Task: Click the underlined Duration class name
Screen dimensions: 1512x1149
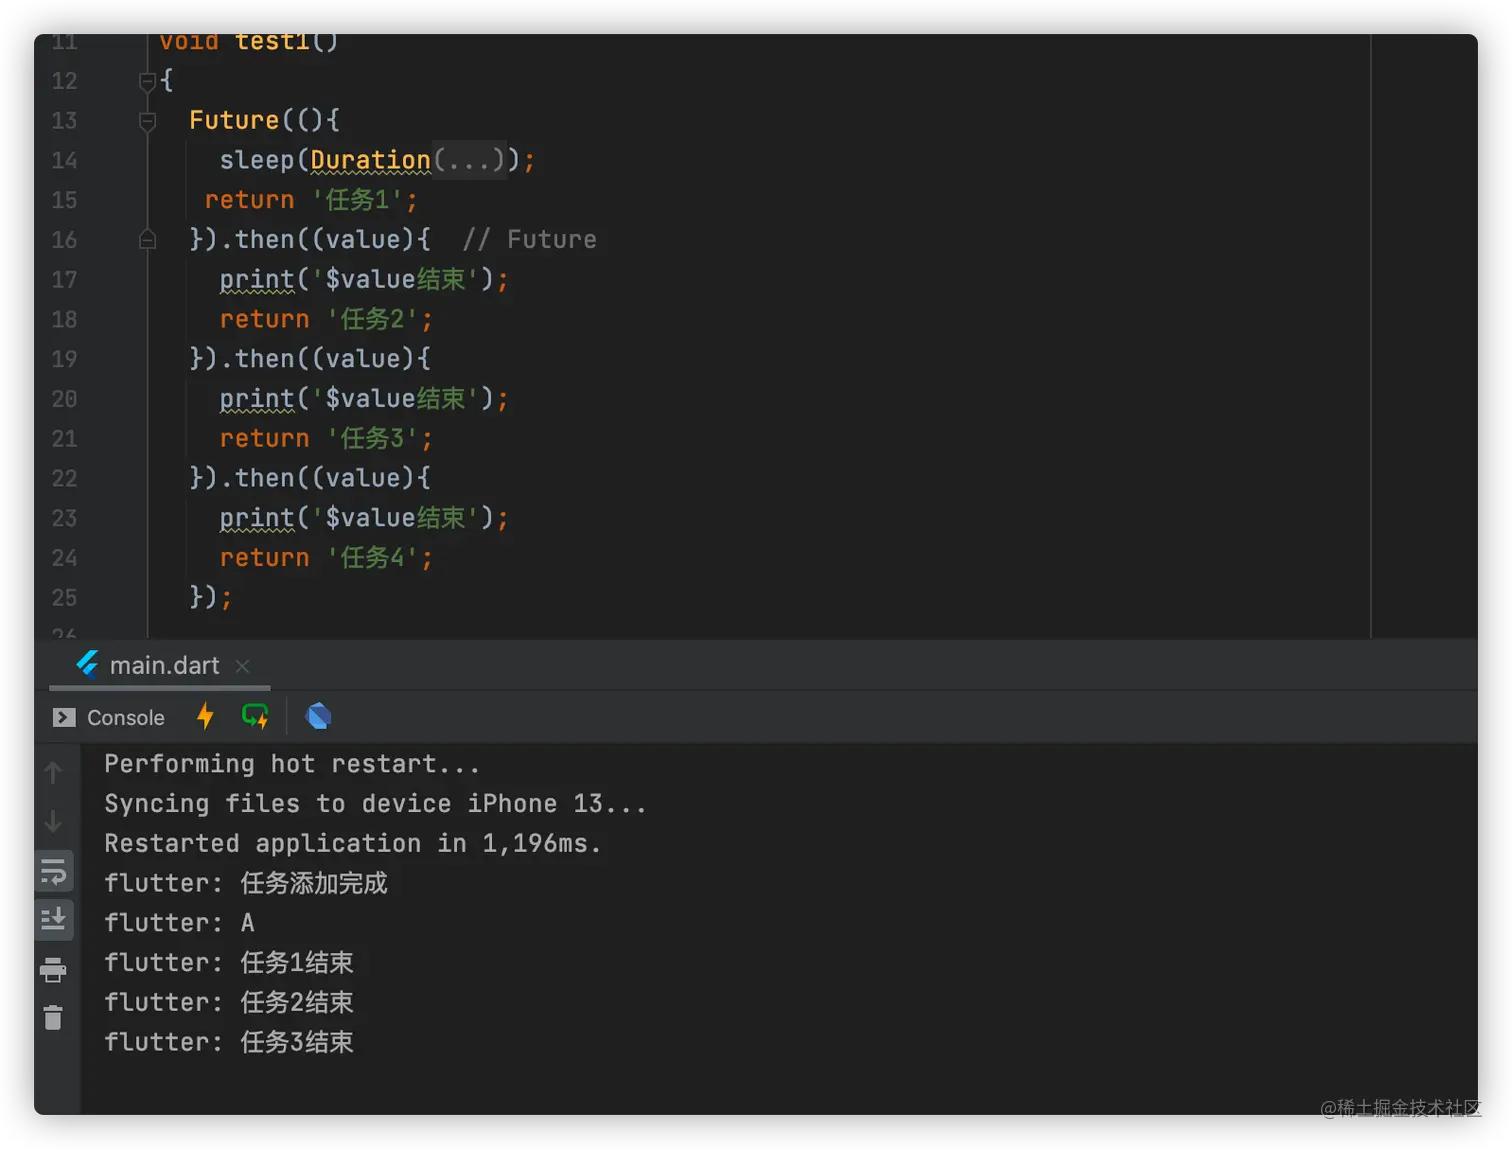Action: 370,160
